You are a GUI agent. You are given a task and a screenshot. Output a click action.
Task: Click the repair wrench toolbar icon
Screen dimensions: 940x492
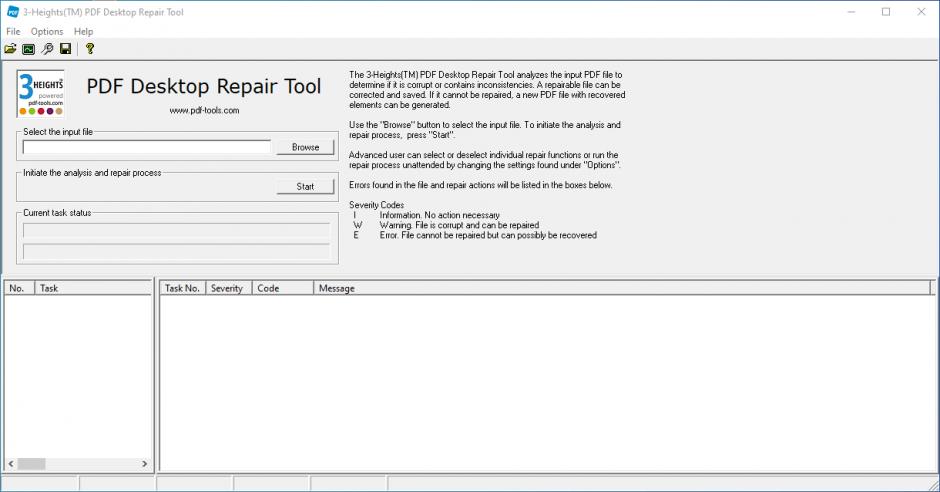pos(47,49)
